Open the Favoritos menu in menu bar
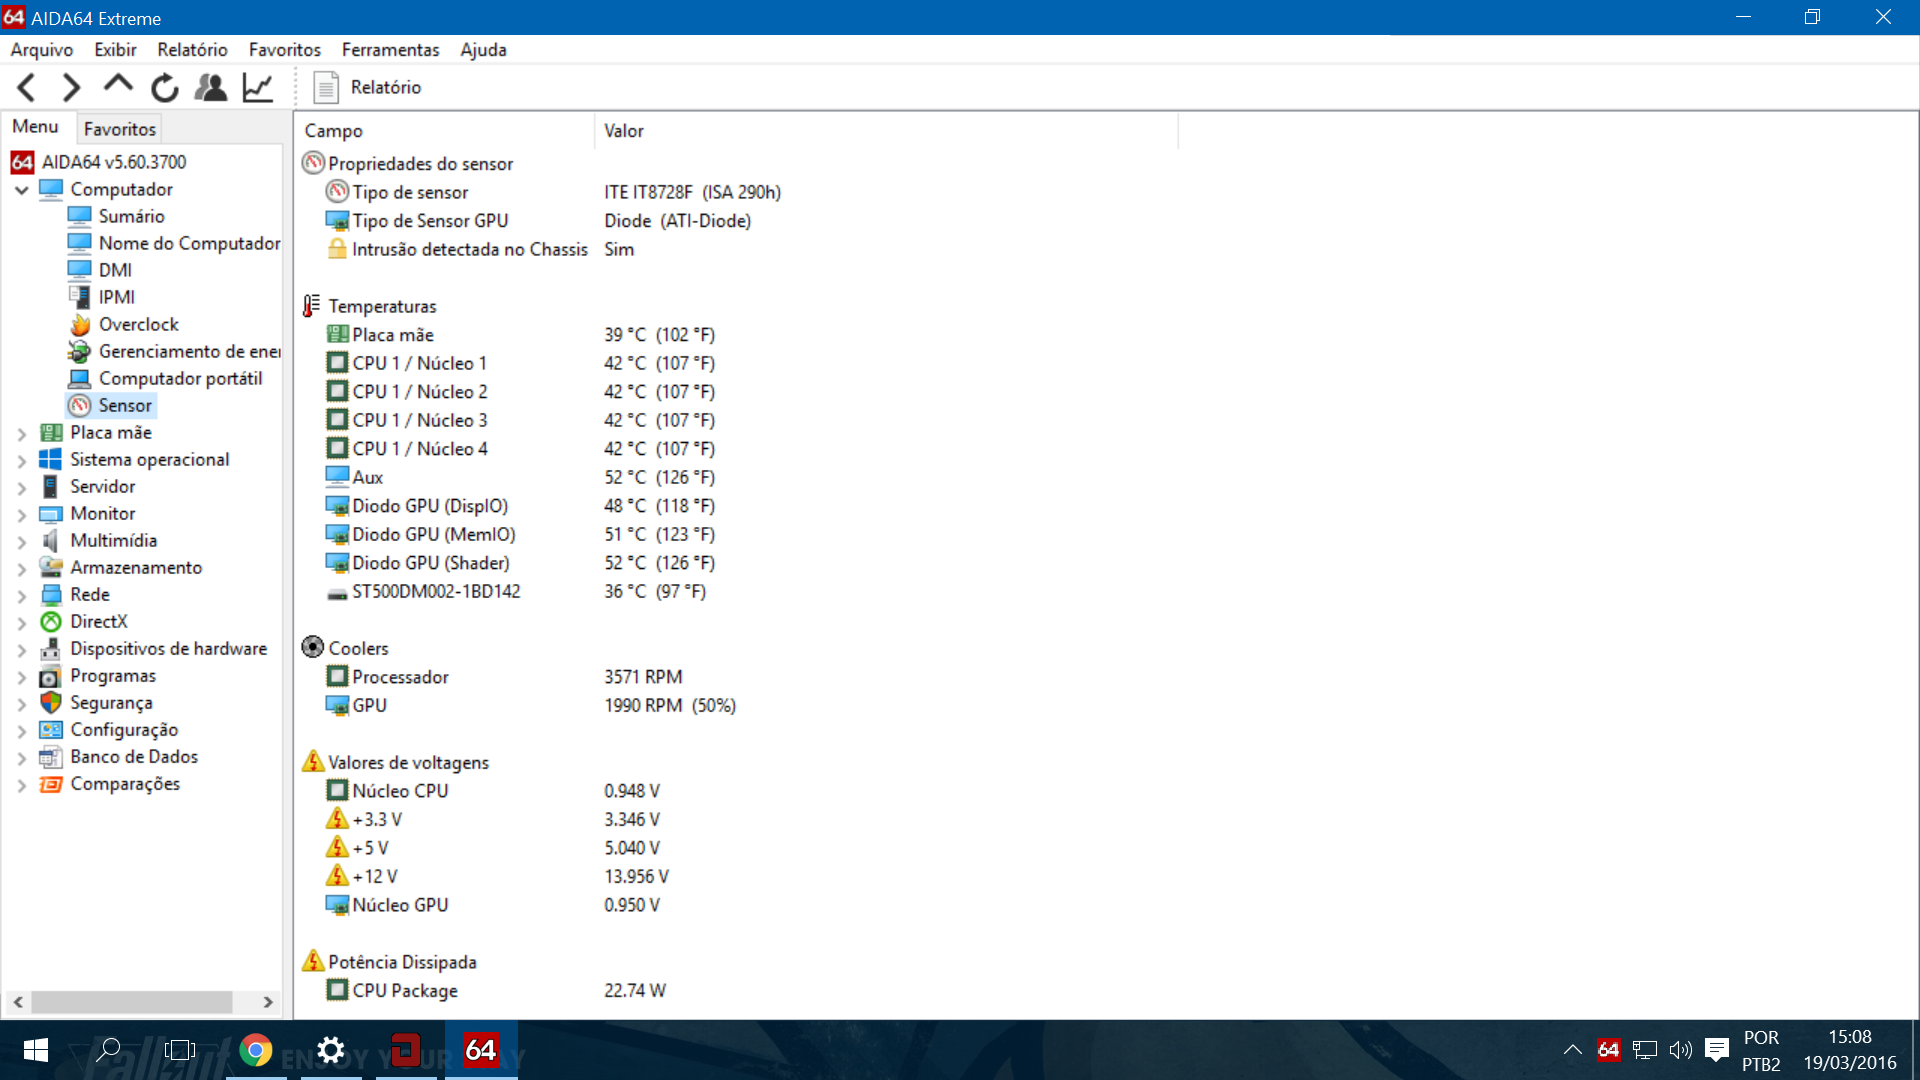The image size is (1920, 1080). (x=285, y=50)
